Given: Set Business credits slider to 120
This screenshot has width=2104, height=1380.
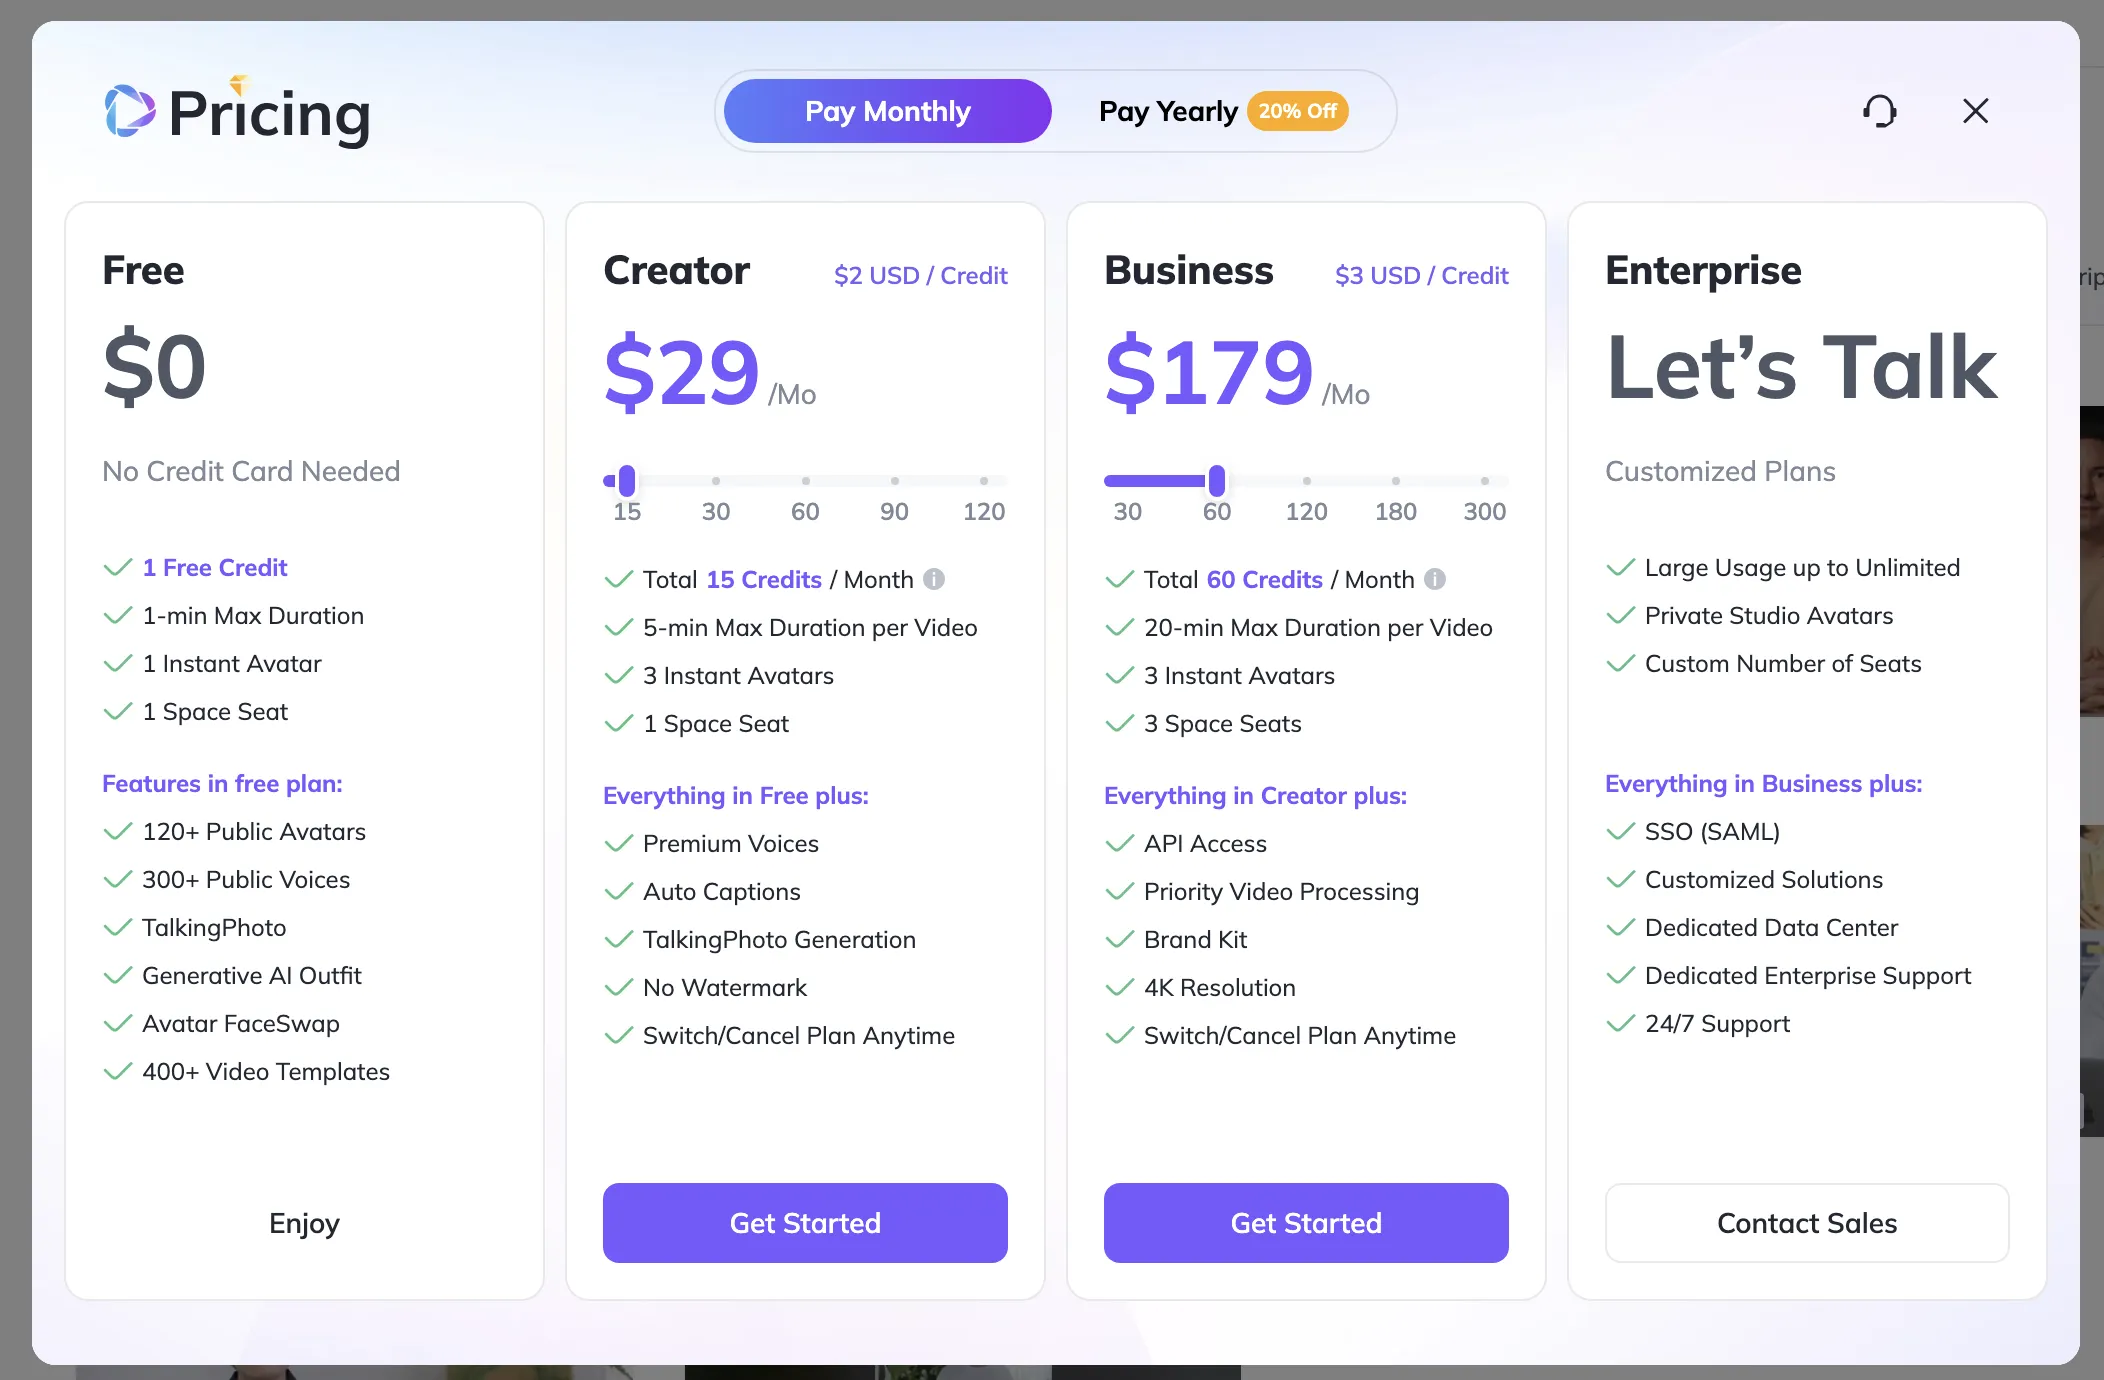Looking at the screenshot, I should [1306, 481].
